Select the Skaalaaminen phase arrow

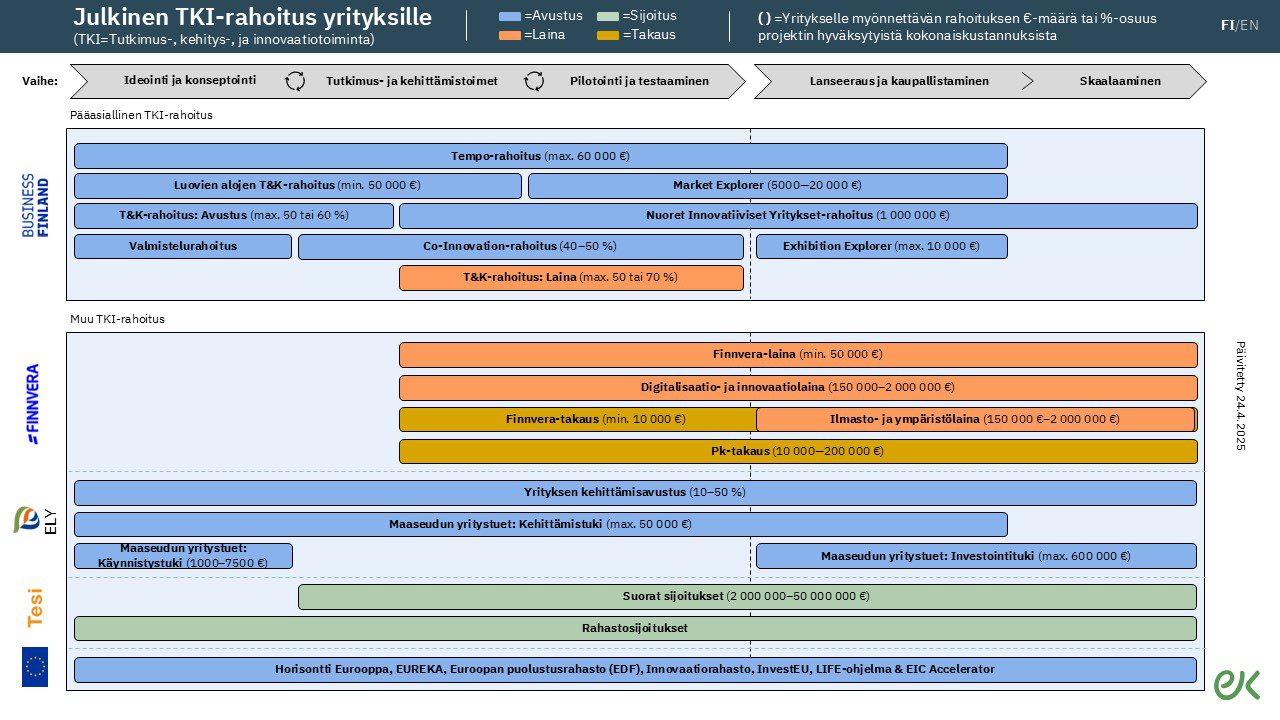click(1119, 81)
